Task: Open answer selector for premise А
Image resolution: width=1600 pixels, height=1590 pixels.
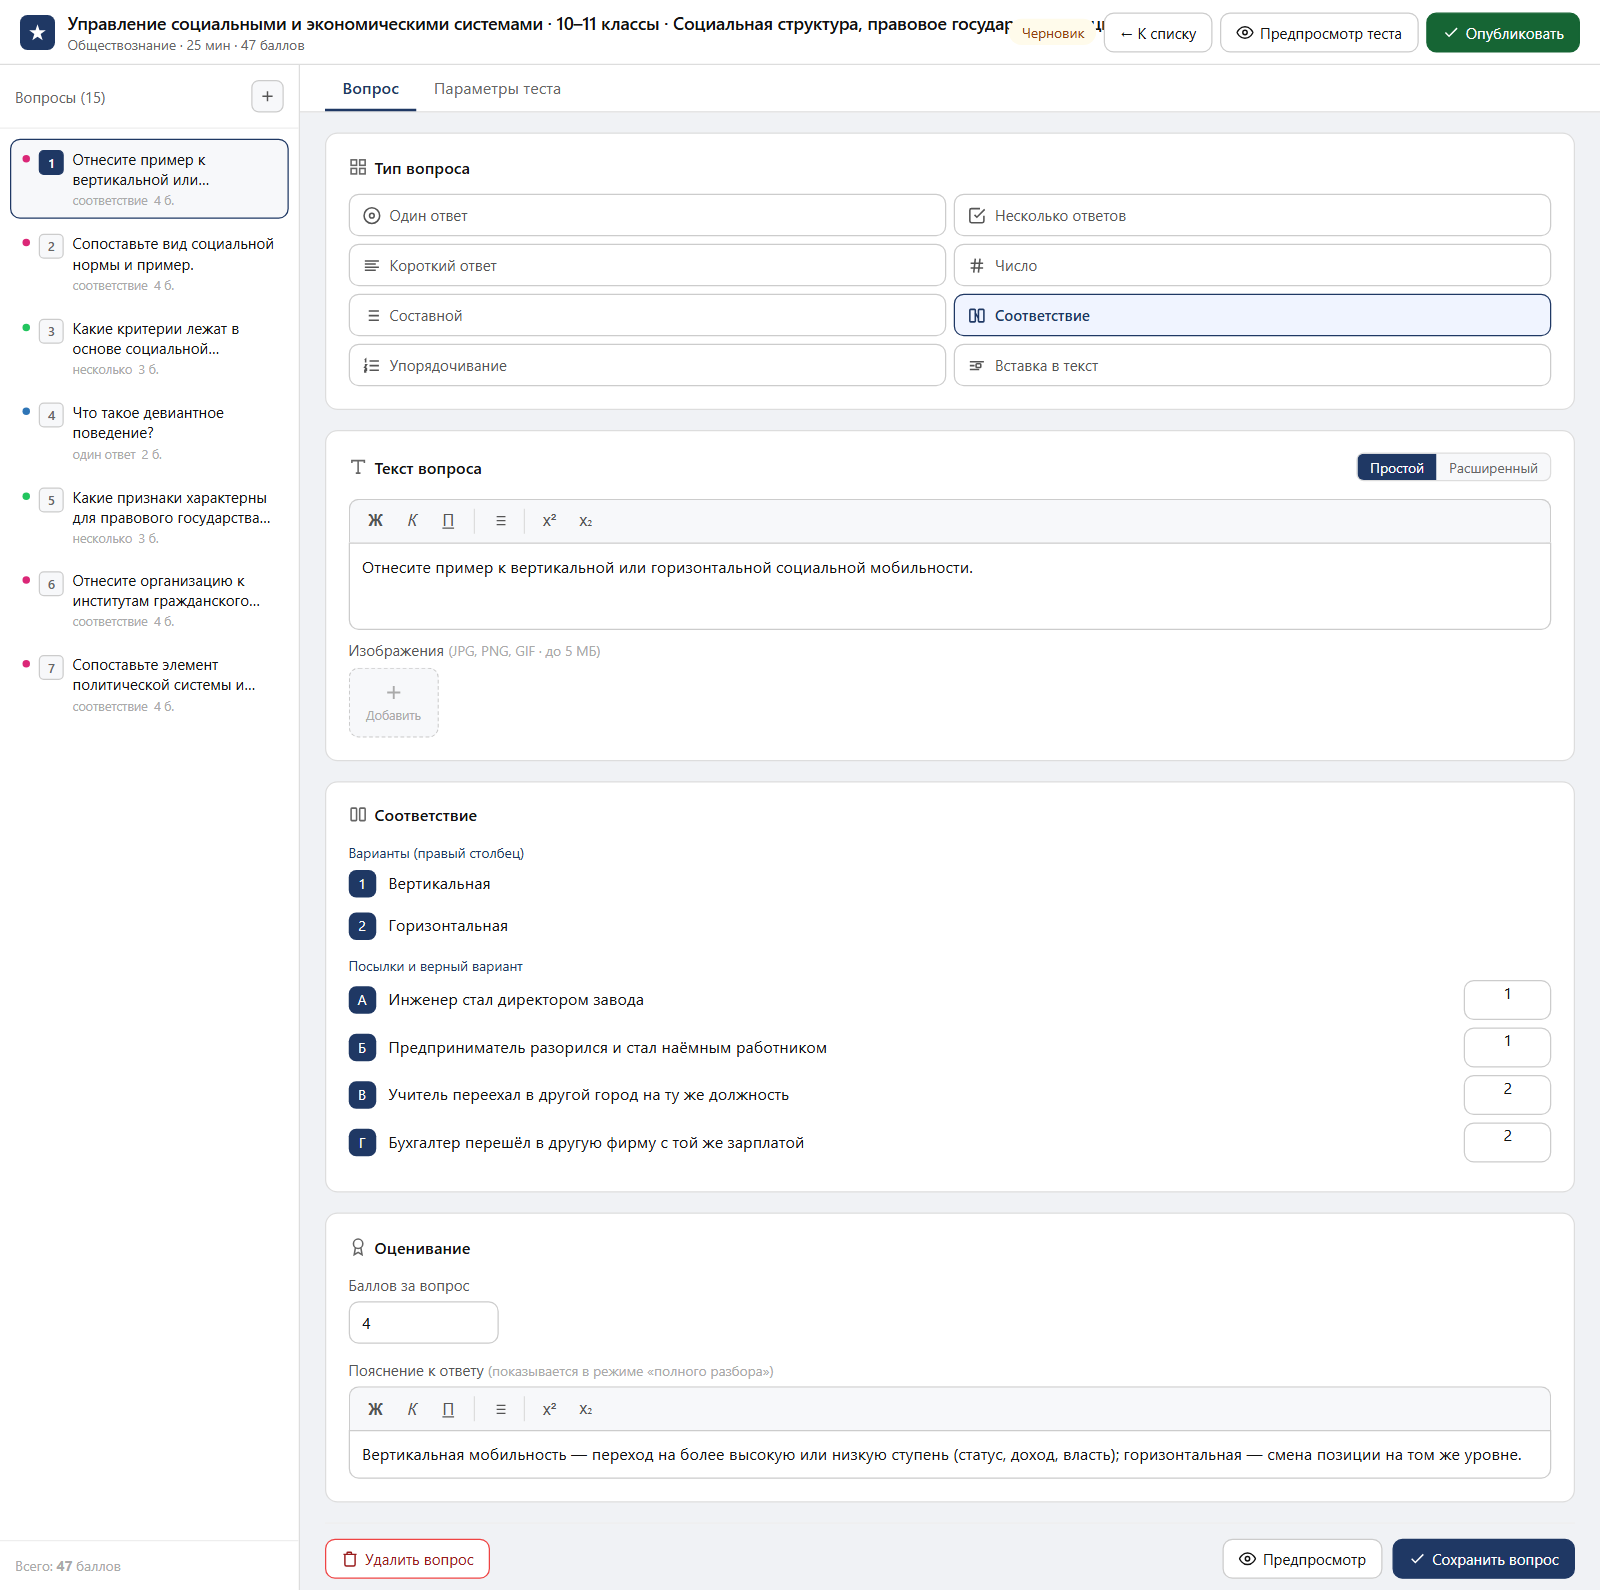Action: pos(1507,1000)
